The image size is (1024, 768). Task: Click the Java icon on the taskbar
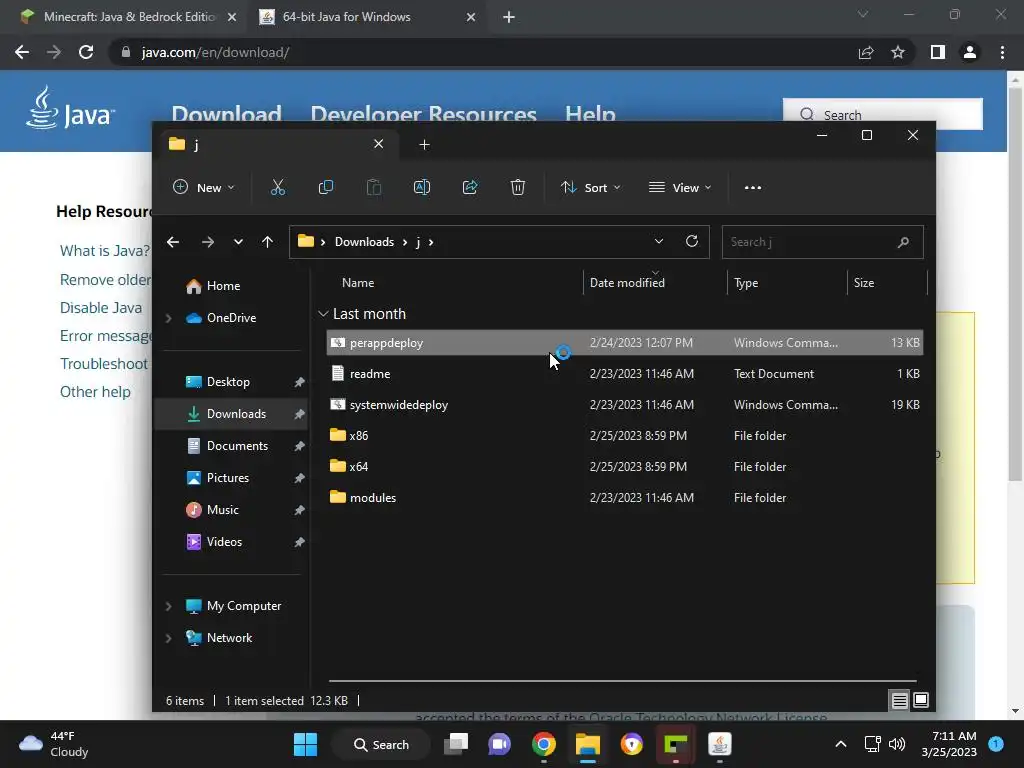(x=720, y=744)
